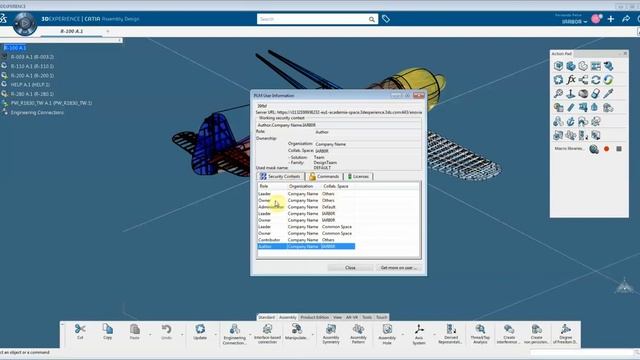Select Engineering Connections tree node
This screenshot has width=640, height=360.
pyautogui.click(x=37, y=113)
